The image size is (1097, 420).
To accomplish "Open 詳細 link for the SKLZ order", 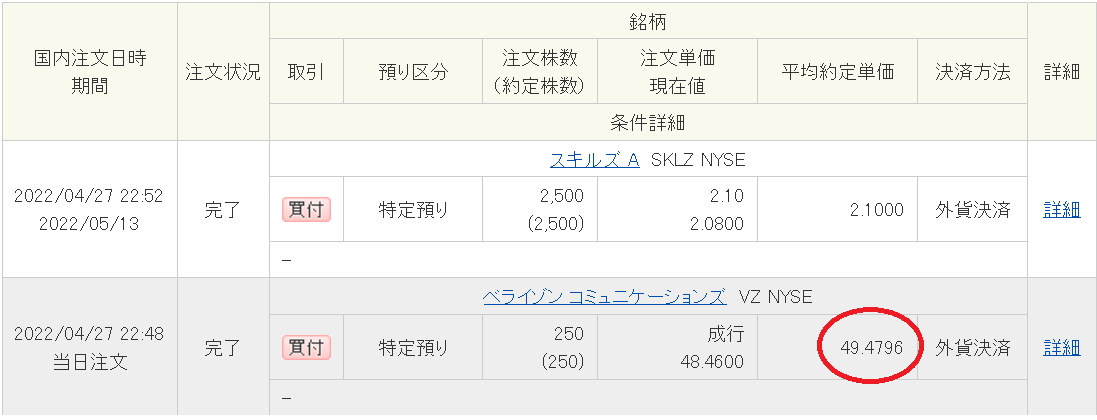I will point(1061,210).
